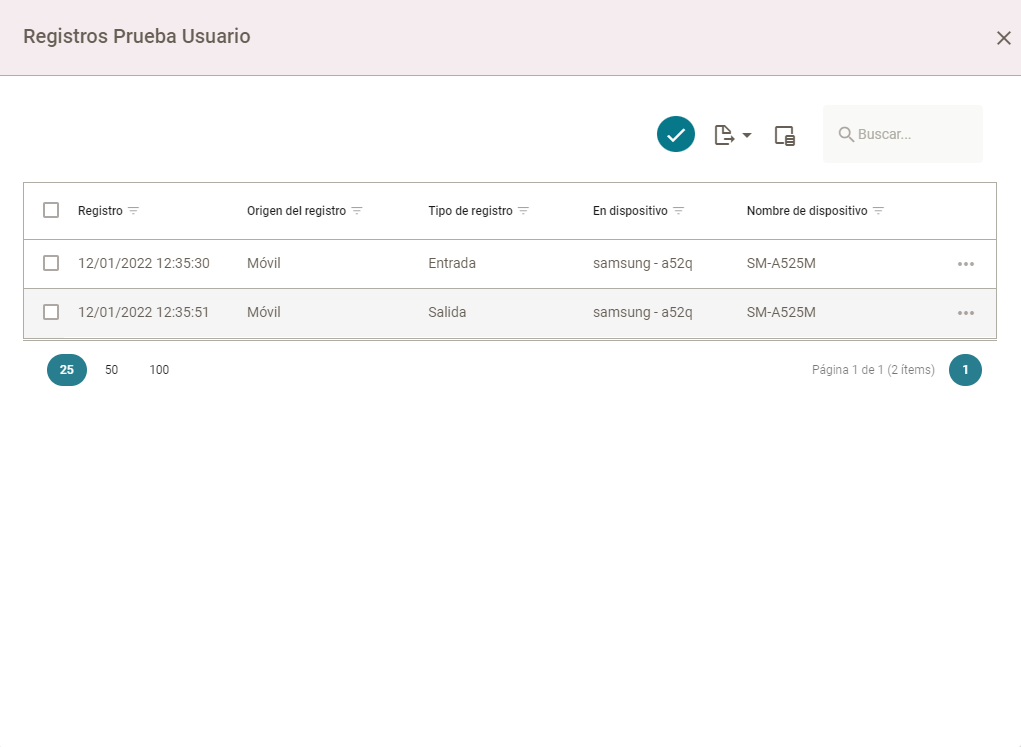Screen dimensions: 1021x747
Task: Select the 12:35:51 Salida row checkbox
Action: [x=51, y=312]
